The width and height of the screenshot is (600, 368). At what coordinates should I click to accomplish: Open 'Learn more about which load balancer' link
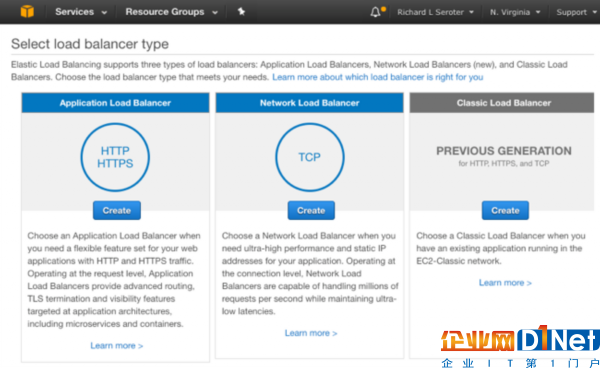(x=377, y=77)
